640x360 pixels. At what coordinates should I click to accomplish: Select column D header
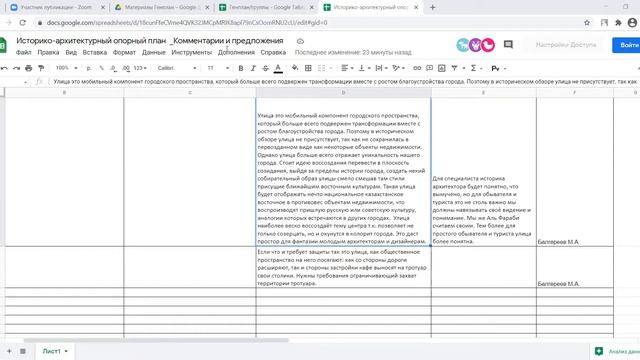click(343, 93)
